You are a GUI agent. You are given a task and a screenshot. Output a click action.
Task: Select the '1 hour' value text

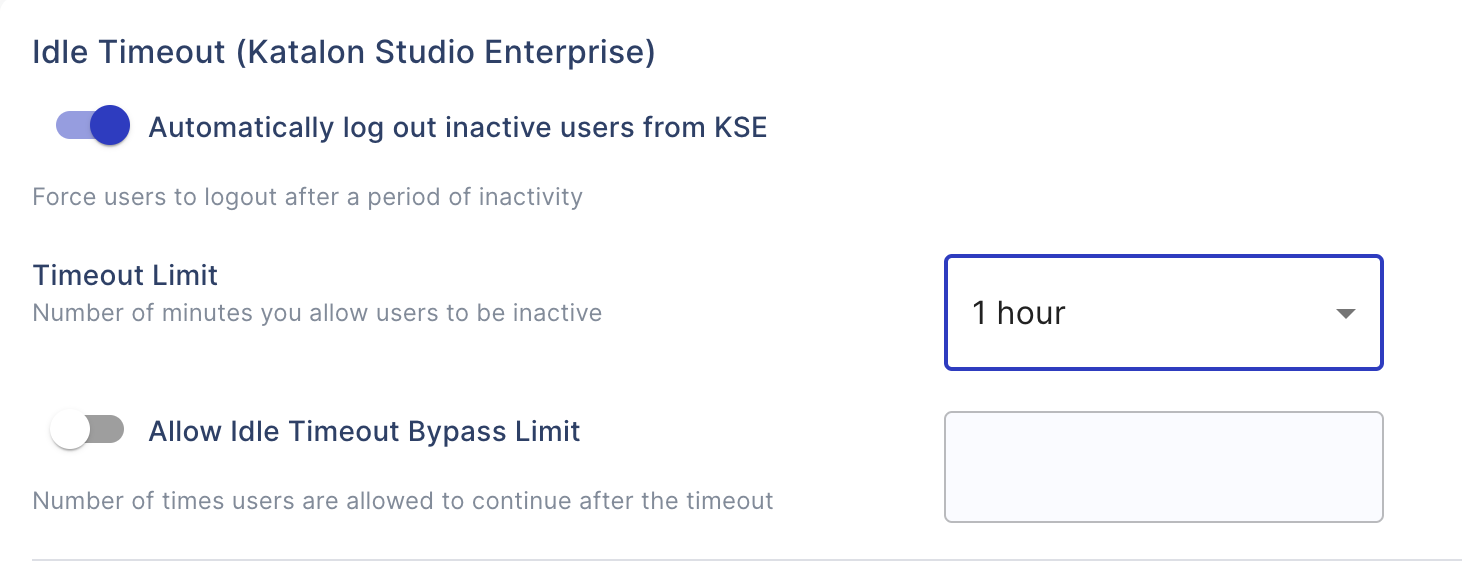(x=1018, y=313)
